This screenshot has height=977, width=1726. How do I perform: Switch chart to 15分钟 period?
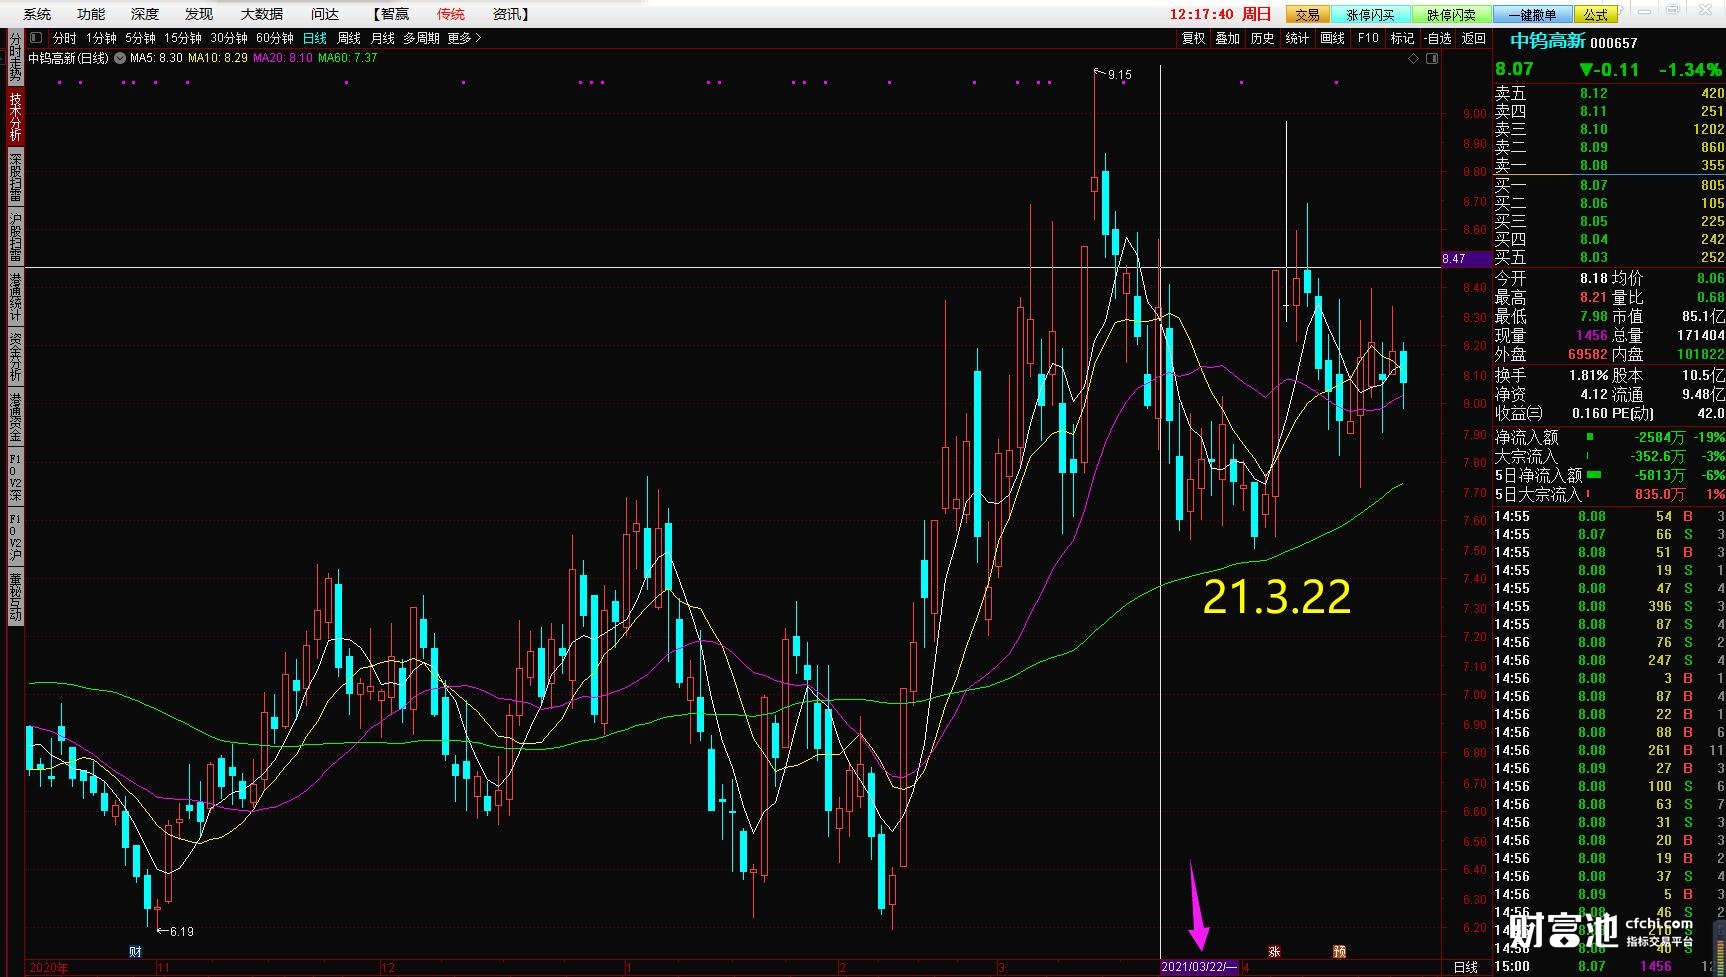pyautogui.click(x=183, y=38)
